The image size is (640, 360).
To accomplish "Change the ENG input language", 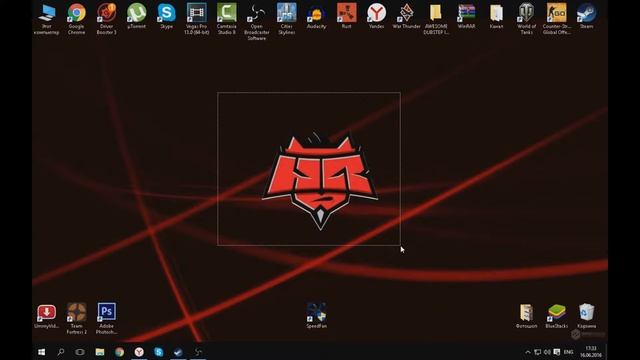I will click(x=569, y=352).
